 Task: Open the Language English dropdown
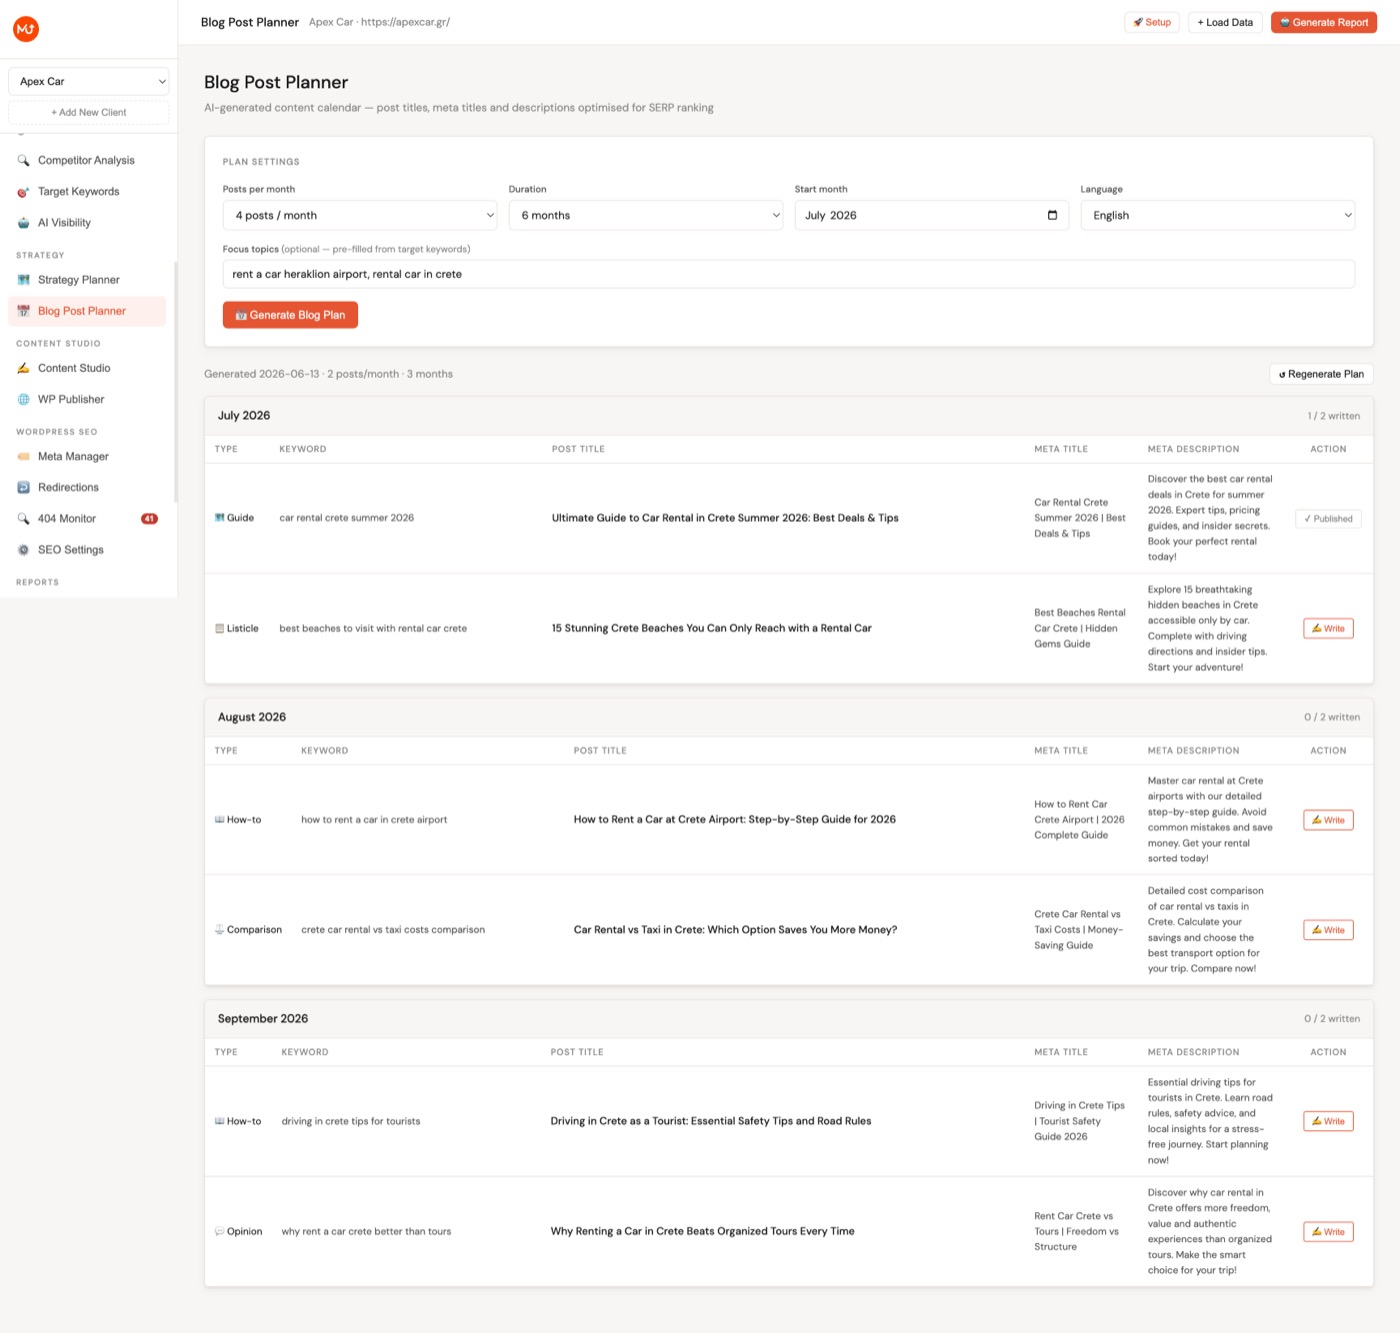(1217, 215)
